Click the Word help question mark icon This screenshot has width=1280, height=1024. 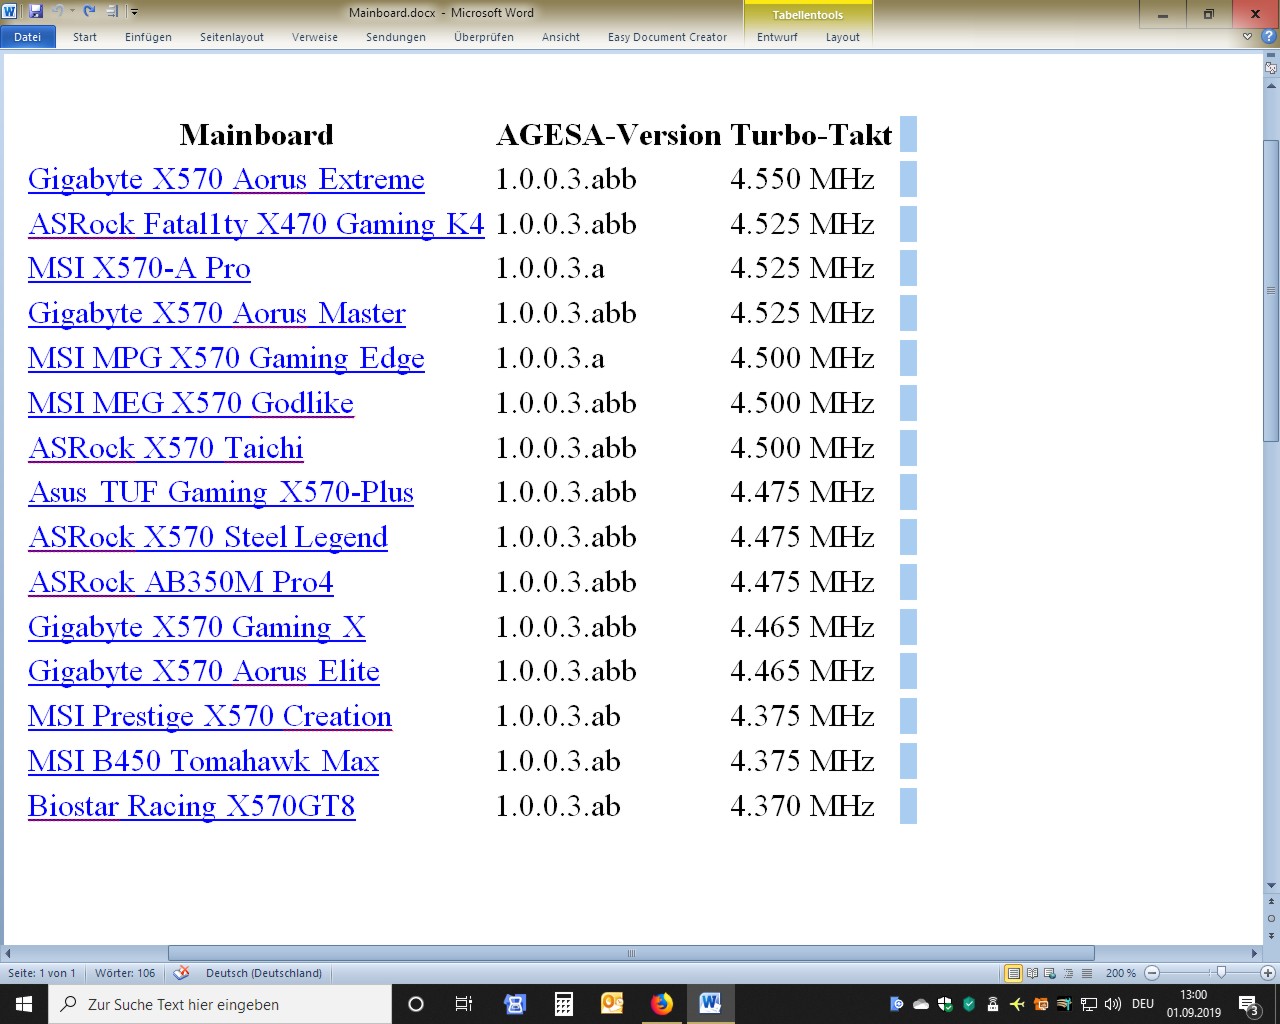pos(1268,37)
